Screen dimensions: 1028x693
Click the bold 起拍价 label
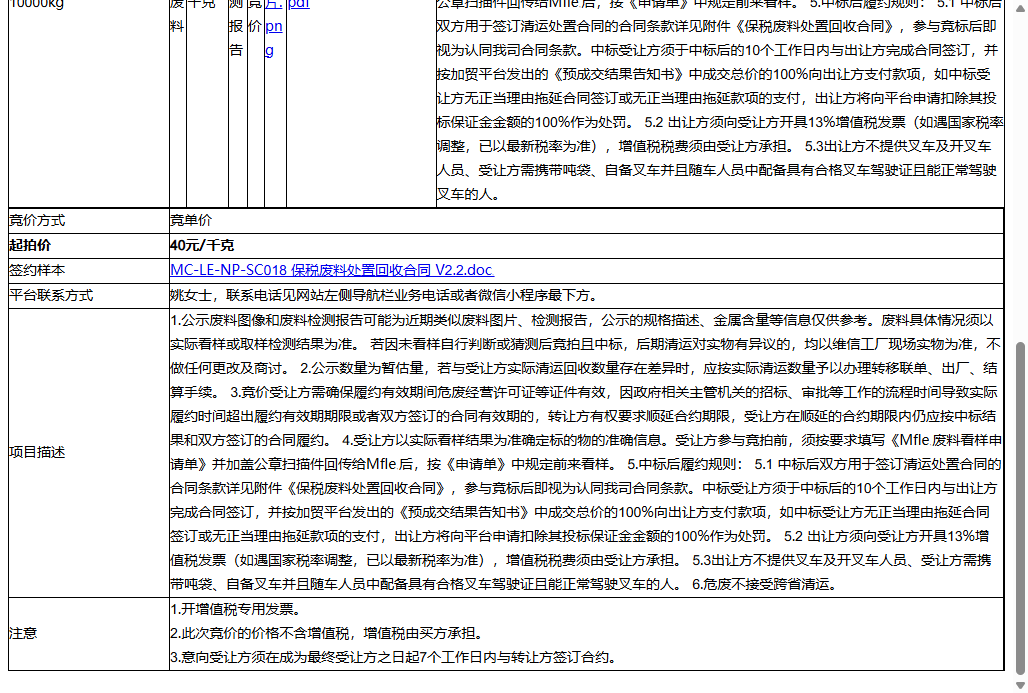coord(30,245)
